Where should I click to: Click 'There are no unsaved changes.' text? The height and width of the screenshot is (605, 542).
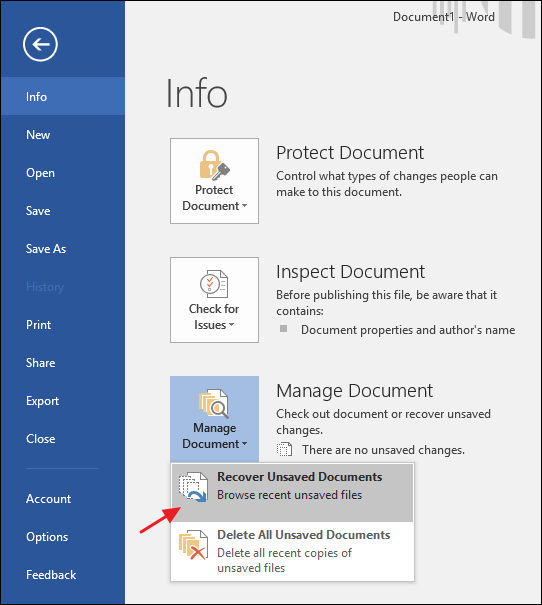click(383, 450)
